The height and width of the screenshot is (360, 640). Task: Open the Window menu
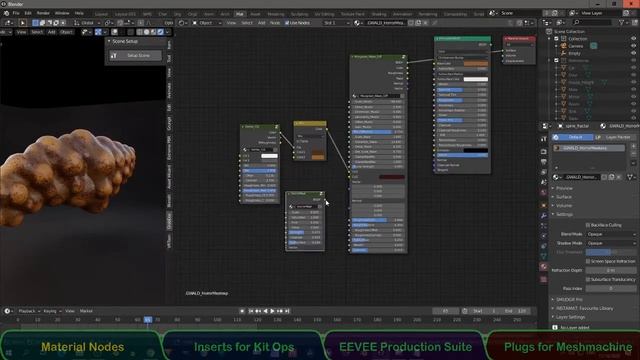point(62,13)
